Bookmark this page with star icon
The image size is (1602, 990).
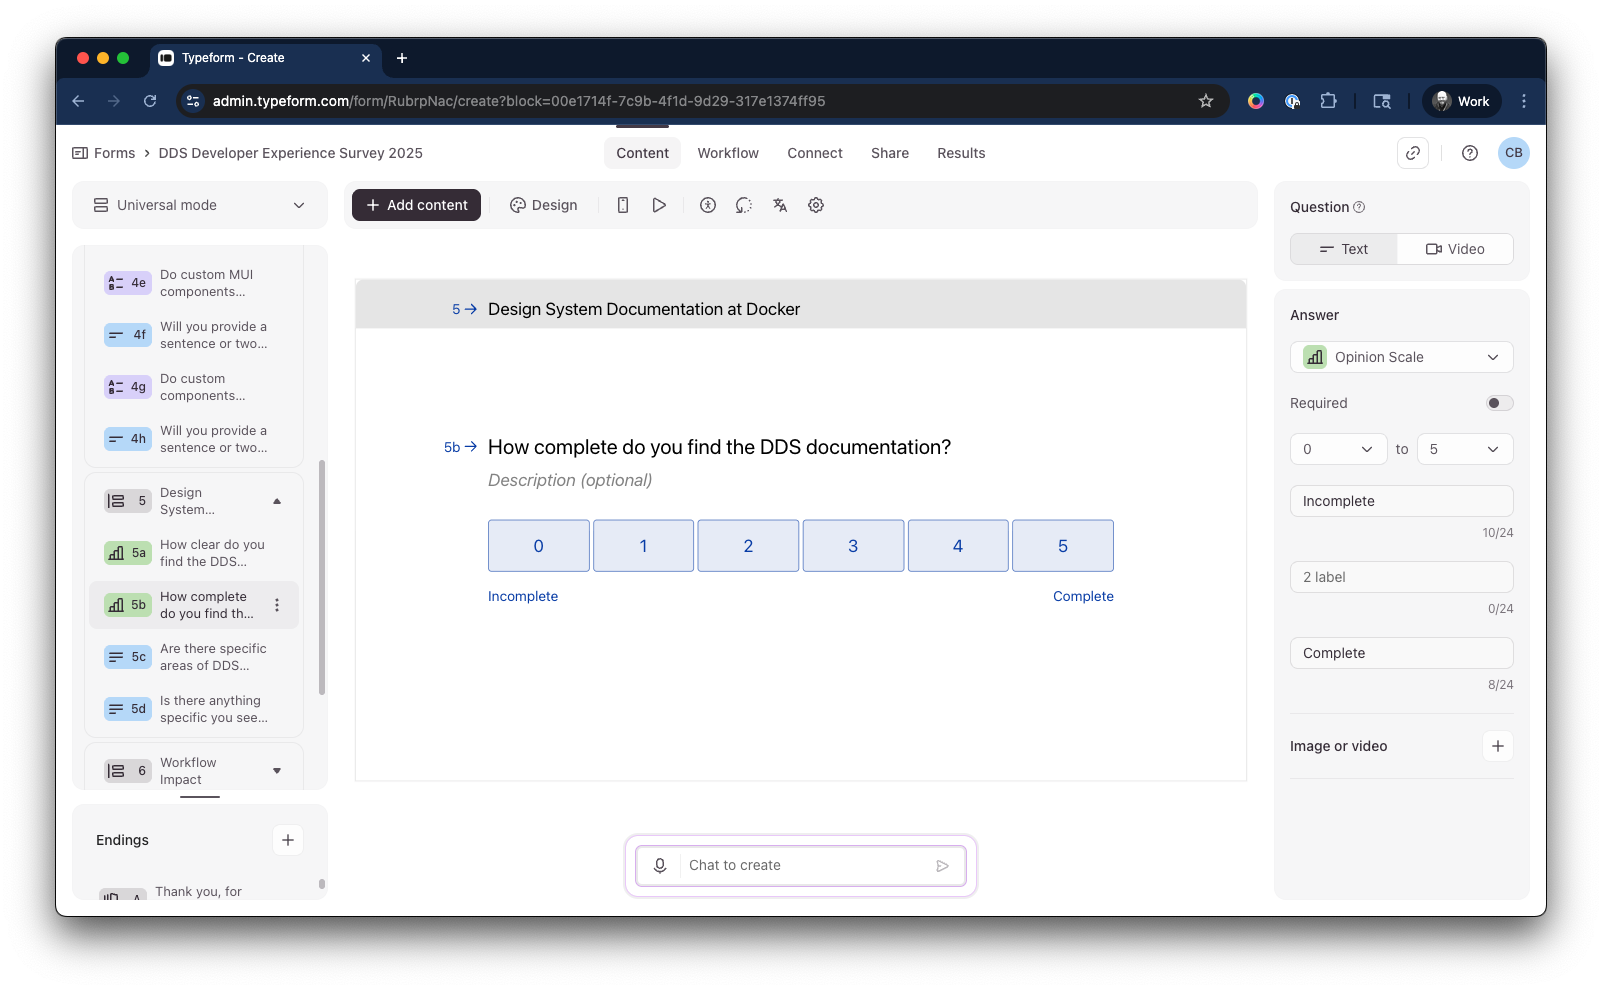point(1206,101)
